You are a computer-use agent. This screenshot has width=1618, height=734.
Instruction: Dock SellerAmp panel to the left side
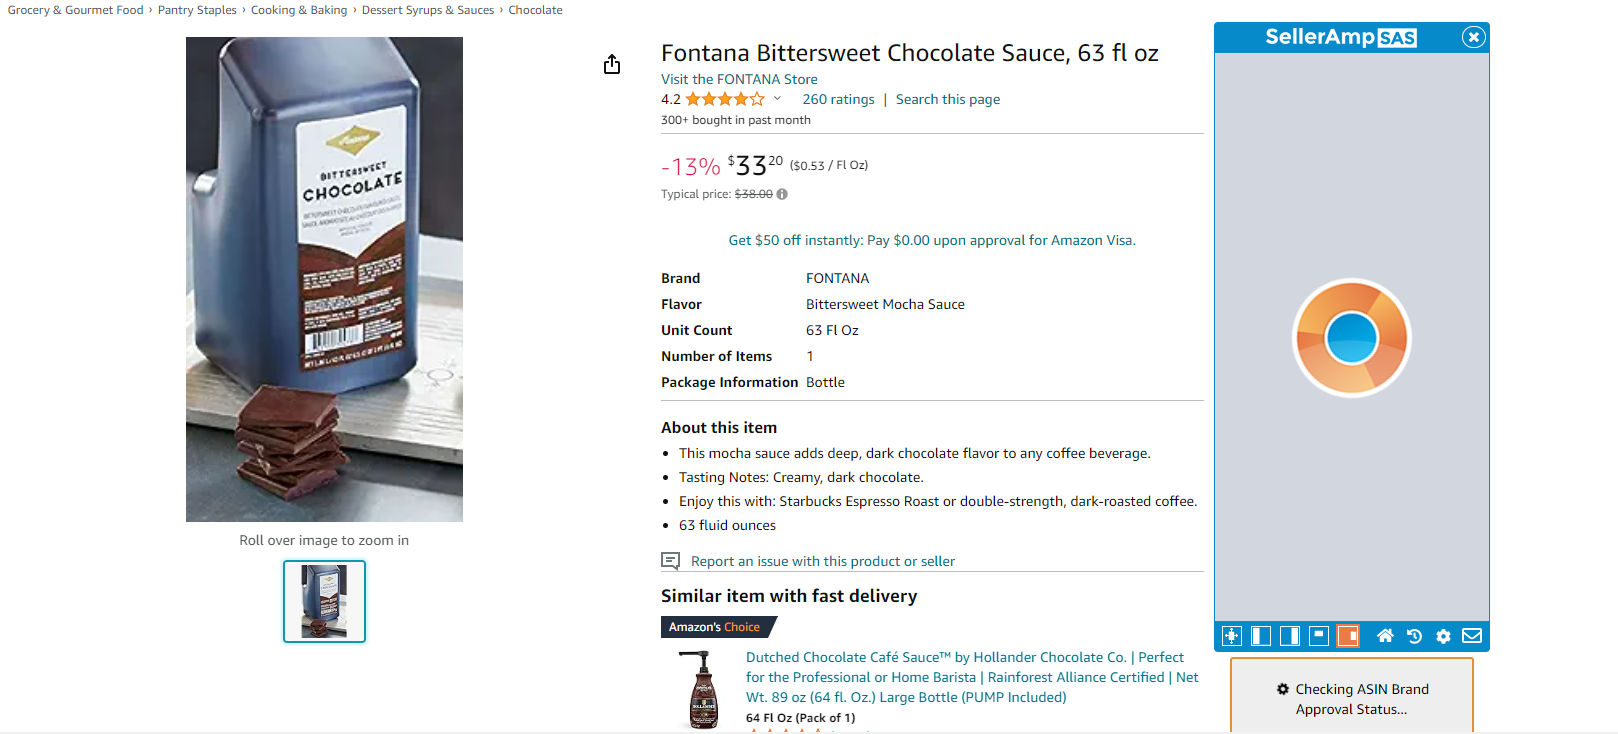[x=1261, y=636]
